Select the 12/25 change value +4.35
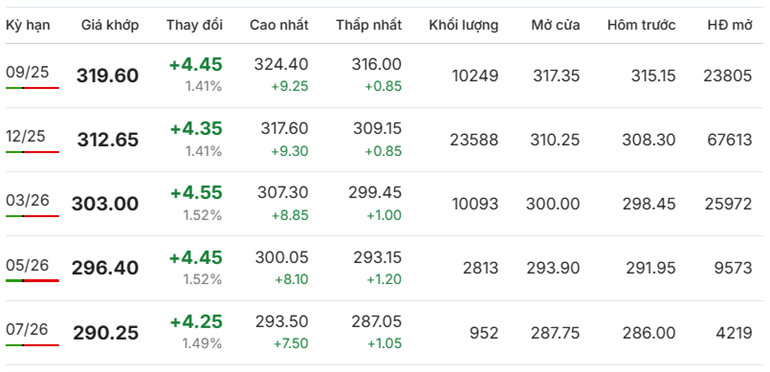The image size is (770, 372). pos(196,129)
